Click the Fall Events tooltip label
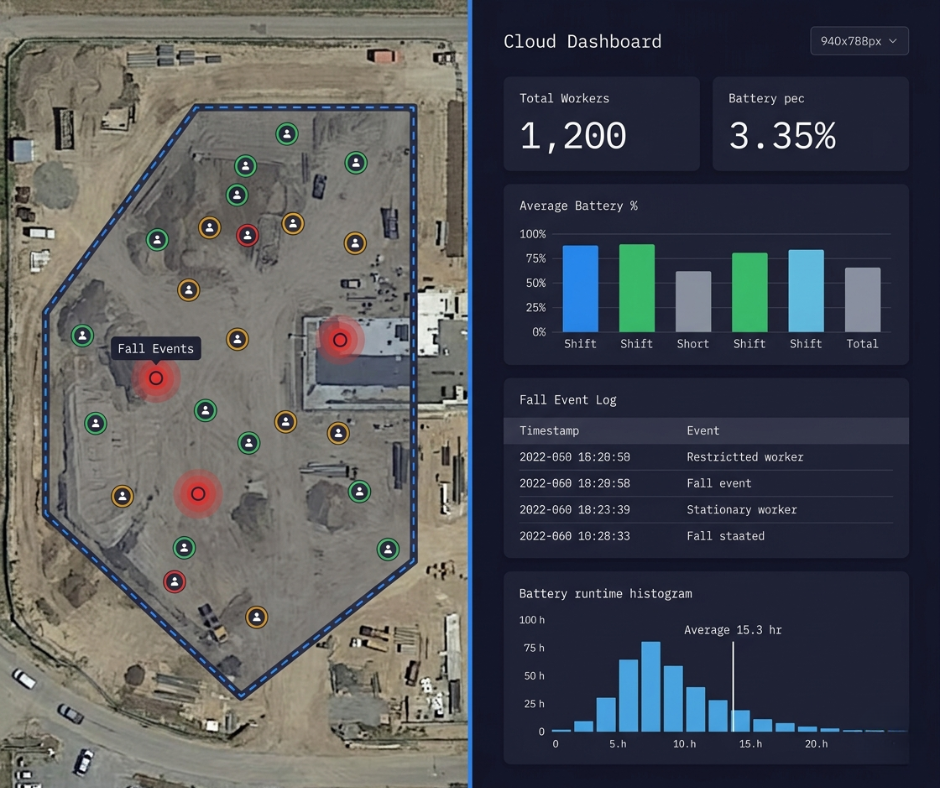 pyautogui.click(x=156, y=348)
